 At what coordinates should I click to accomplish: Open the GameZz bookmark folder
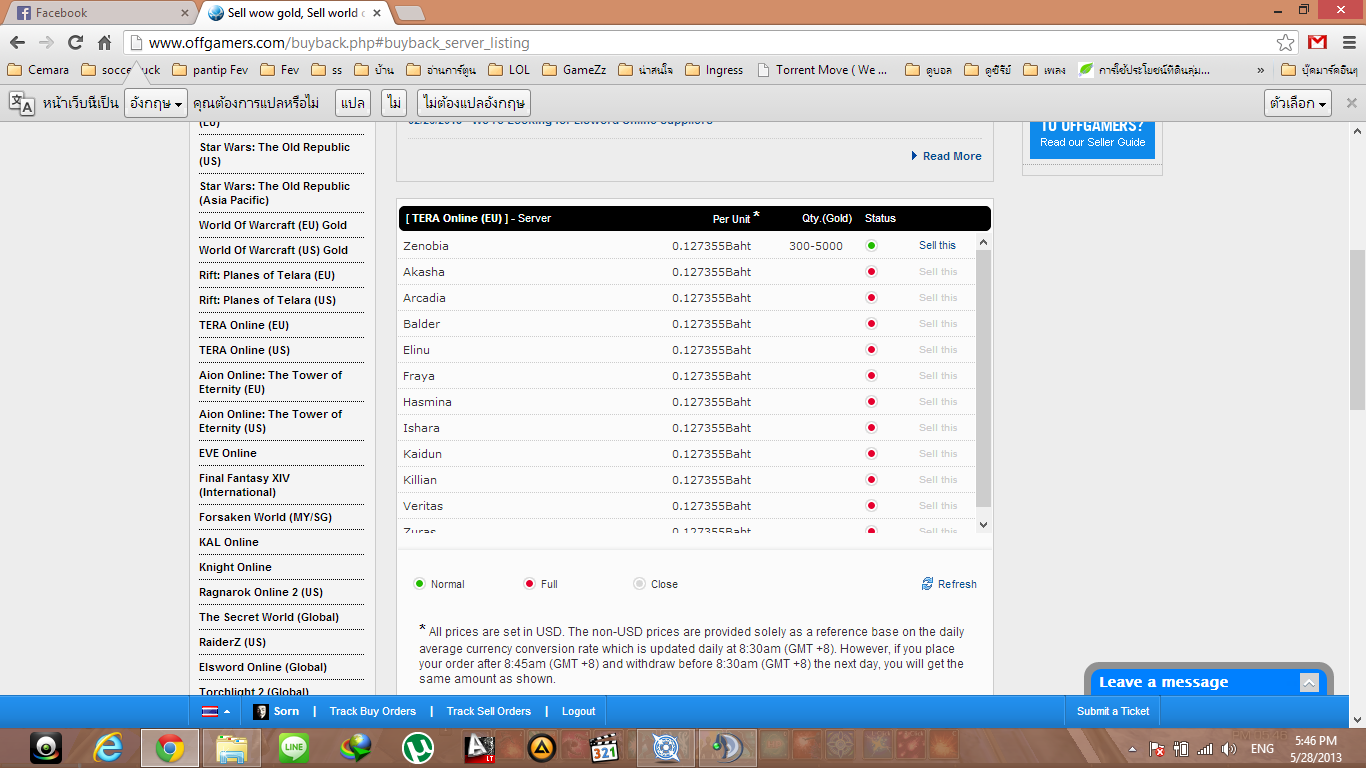click(x=574, y=70)
